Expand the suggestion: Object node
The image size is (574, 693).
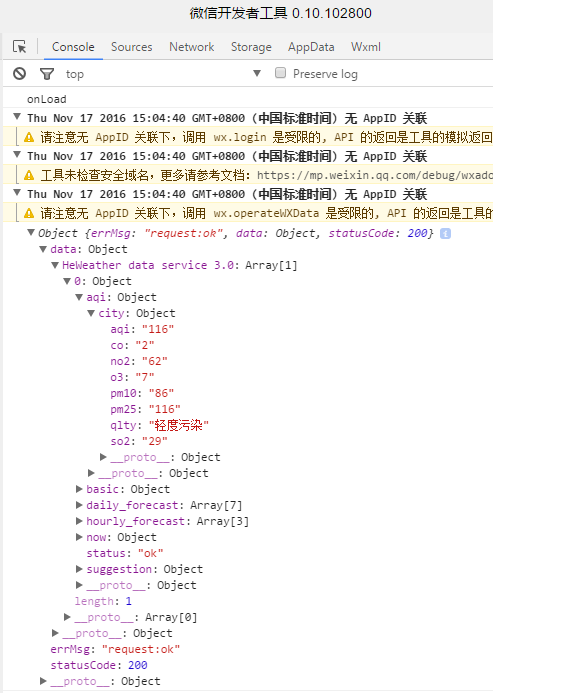(79, 569)
